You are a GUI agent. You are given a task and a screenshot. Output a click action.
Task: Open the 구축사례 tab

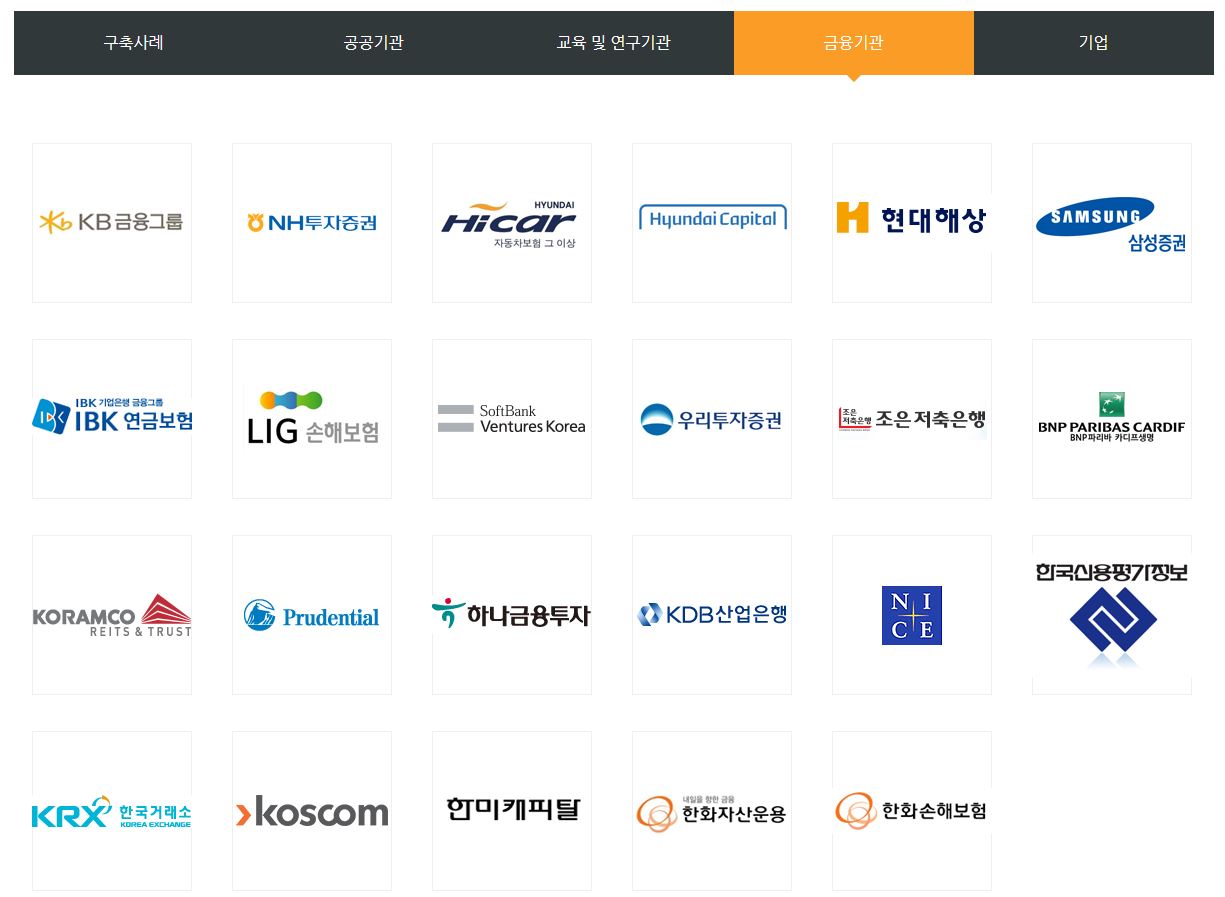(x=133, y=43)
